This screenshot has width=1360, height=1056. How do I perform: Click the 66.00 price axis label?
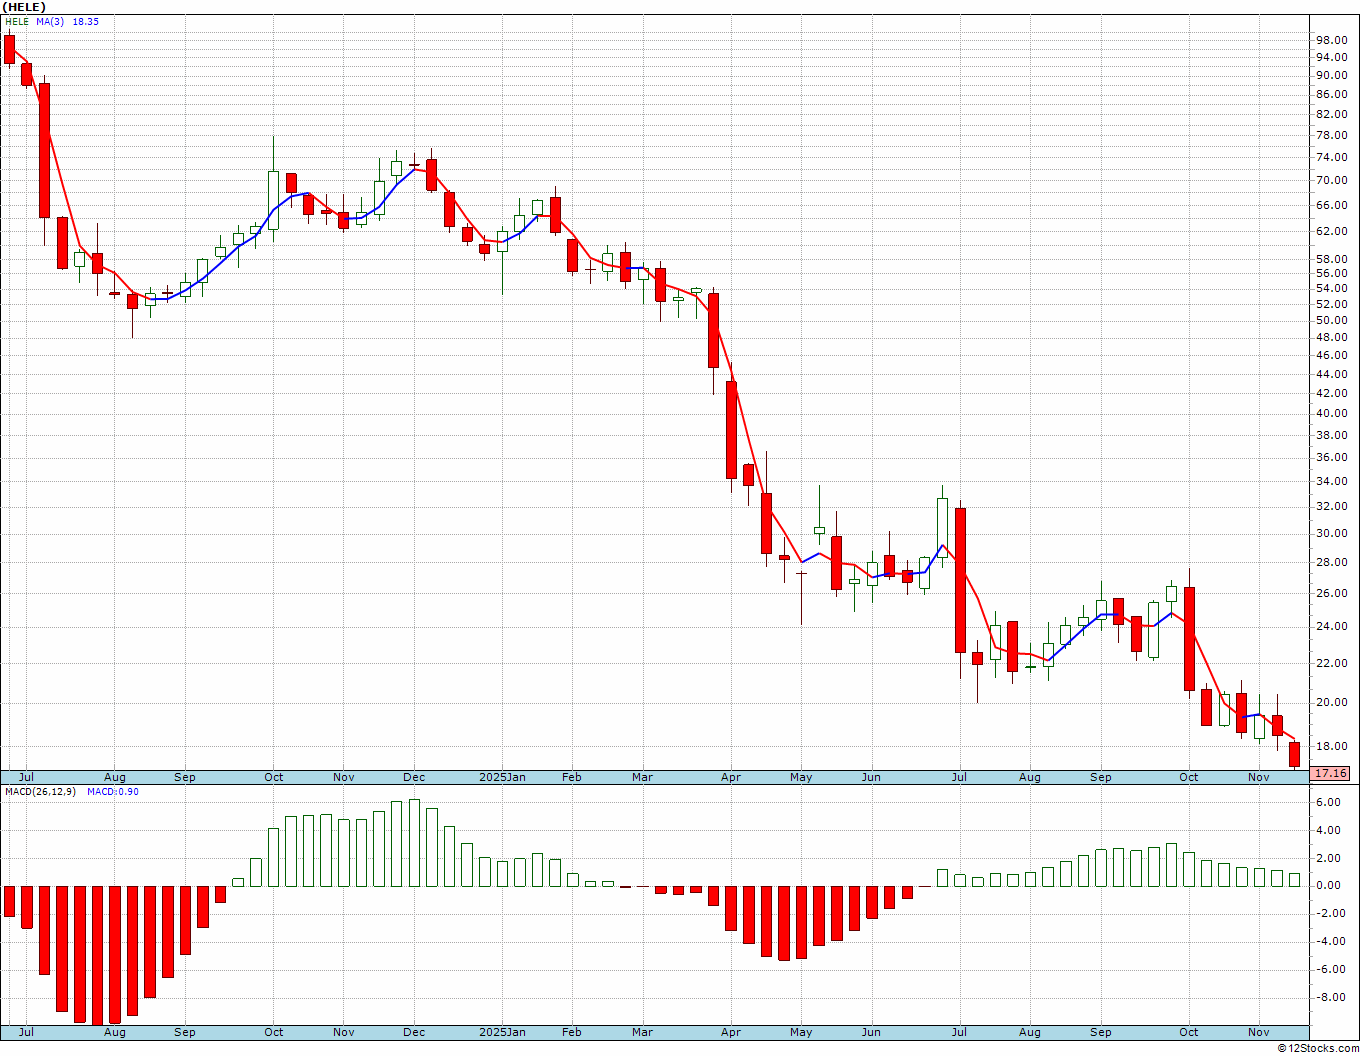click(x=1331, y=205)
